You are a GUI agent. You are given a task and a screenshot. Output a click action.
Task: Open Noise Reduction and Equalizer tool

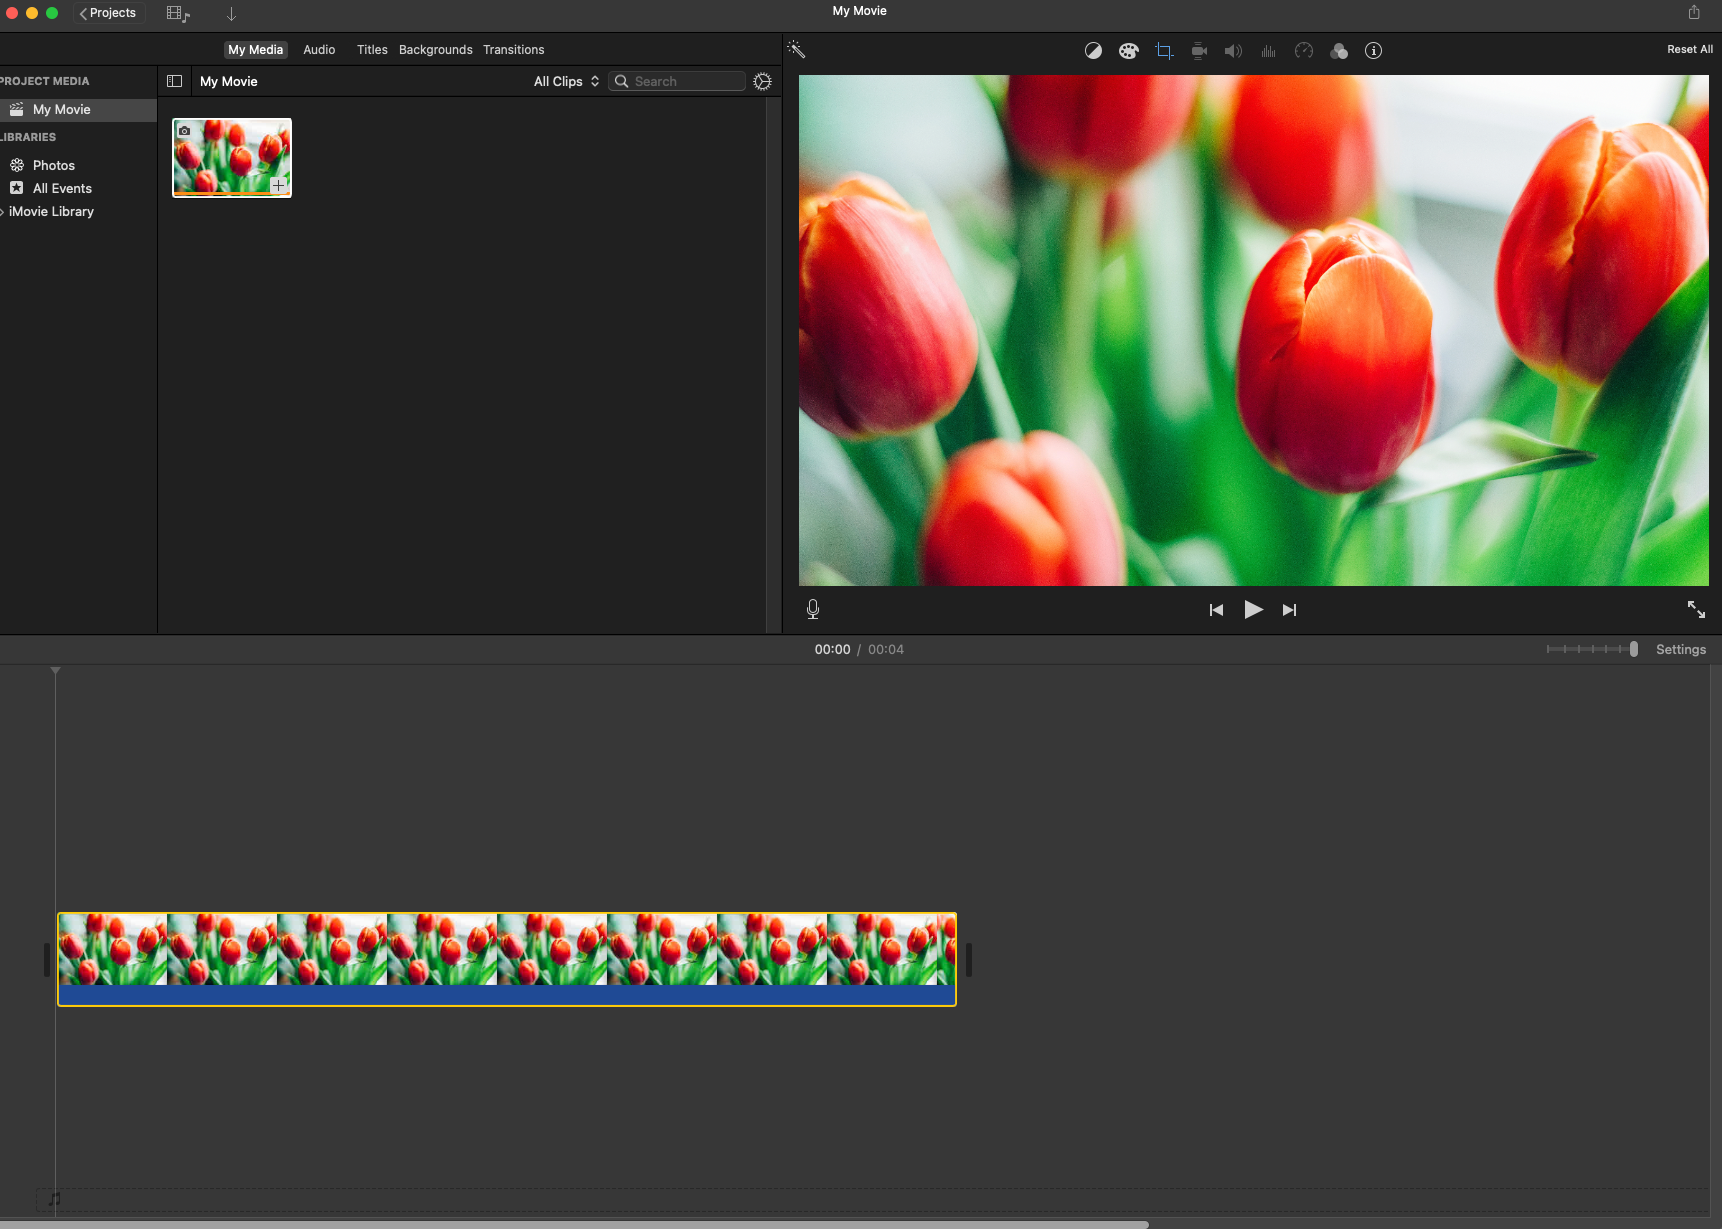pyautogui.click(x=1268, y=51)
